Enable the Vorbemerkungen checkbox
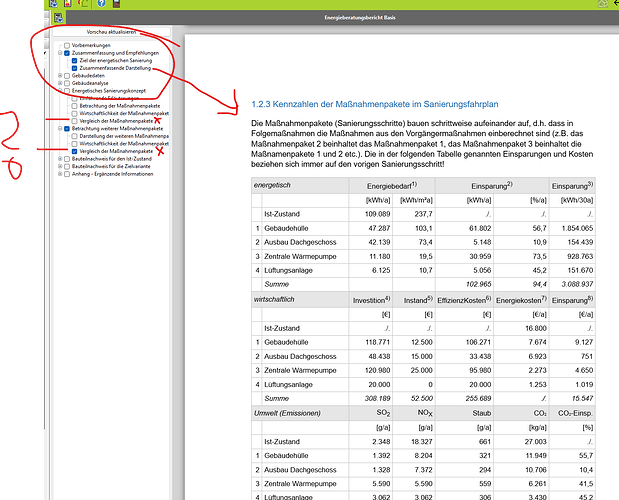Image resolution: width=619 pixels, height=500 pixels. [67, 45]
